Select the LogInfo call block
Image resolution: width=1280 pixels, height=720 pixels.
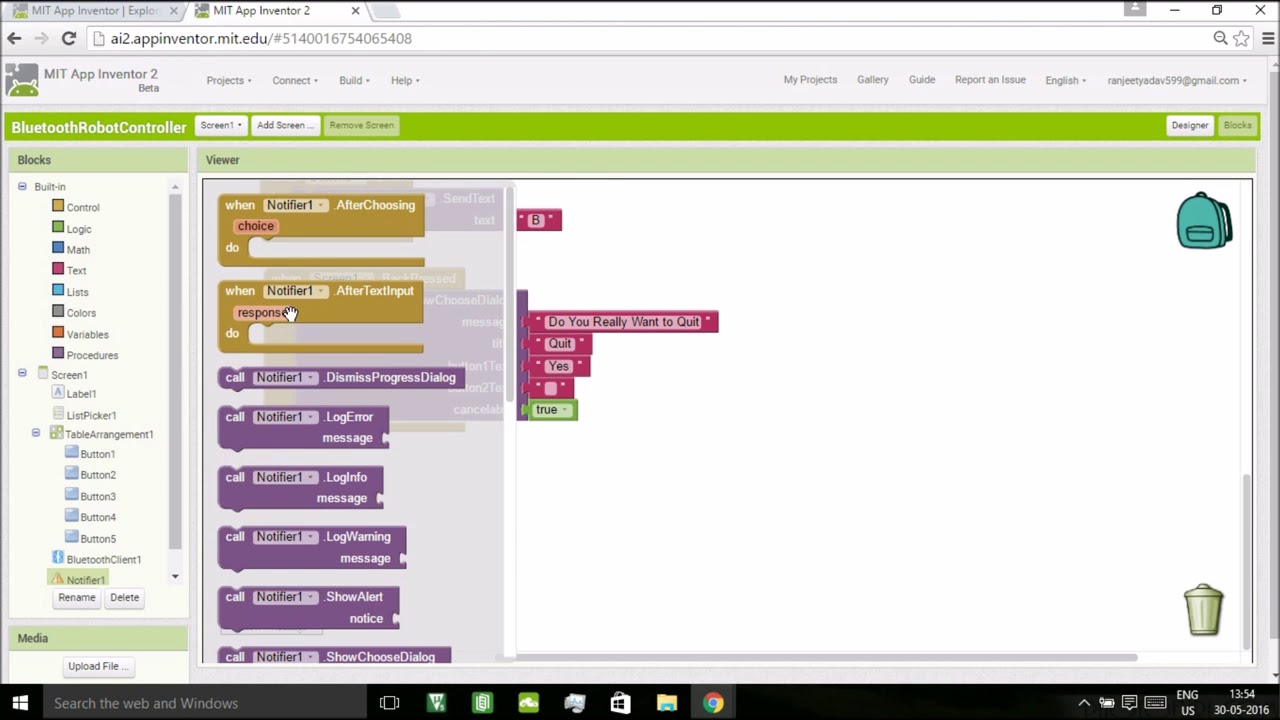click(300, 487)
